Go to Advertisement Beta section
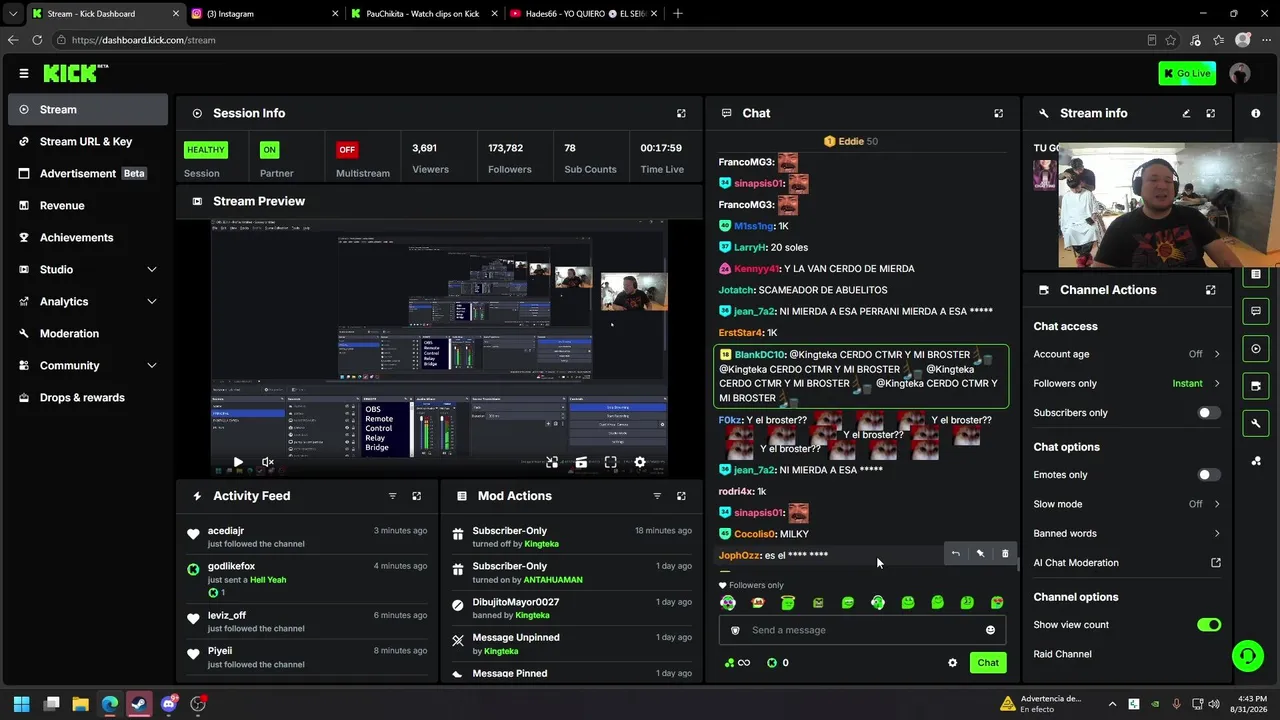The height and width of the screenshot is (720, 1280). [88, 174]
